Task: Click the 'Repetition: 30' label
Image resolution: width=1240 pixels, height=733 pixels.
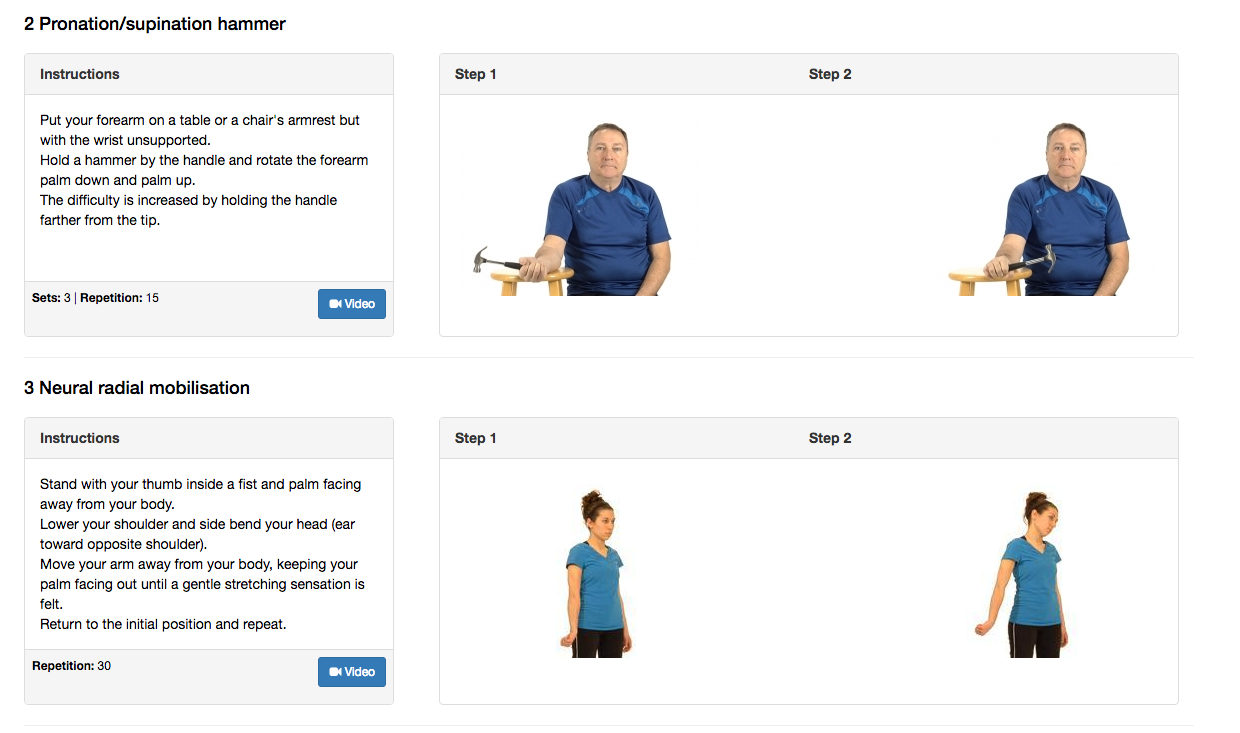Action: [x=72, y=666]
